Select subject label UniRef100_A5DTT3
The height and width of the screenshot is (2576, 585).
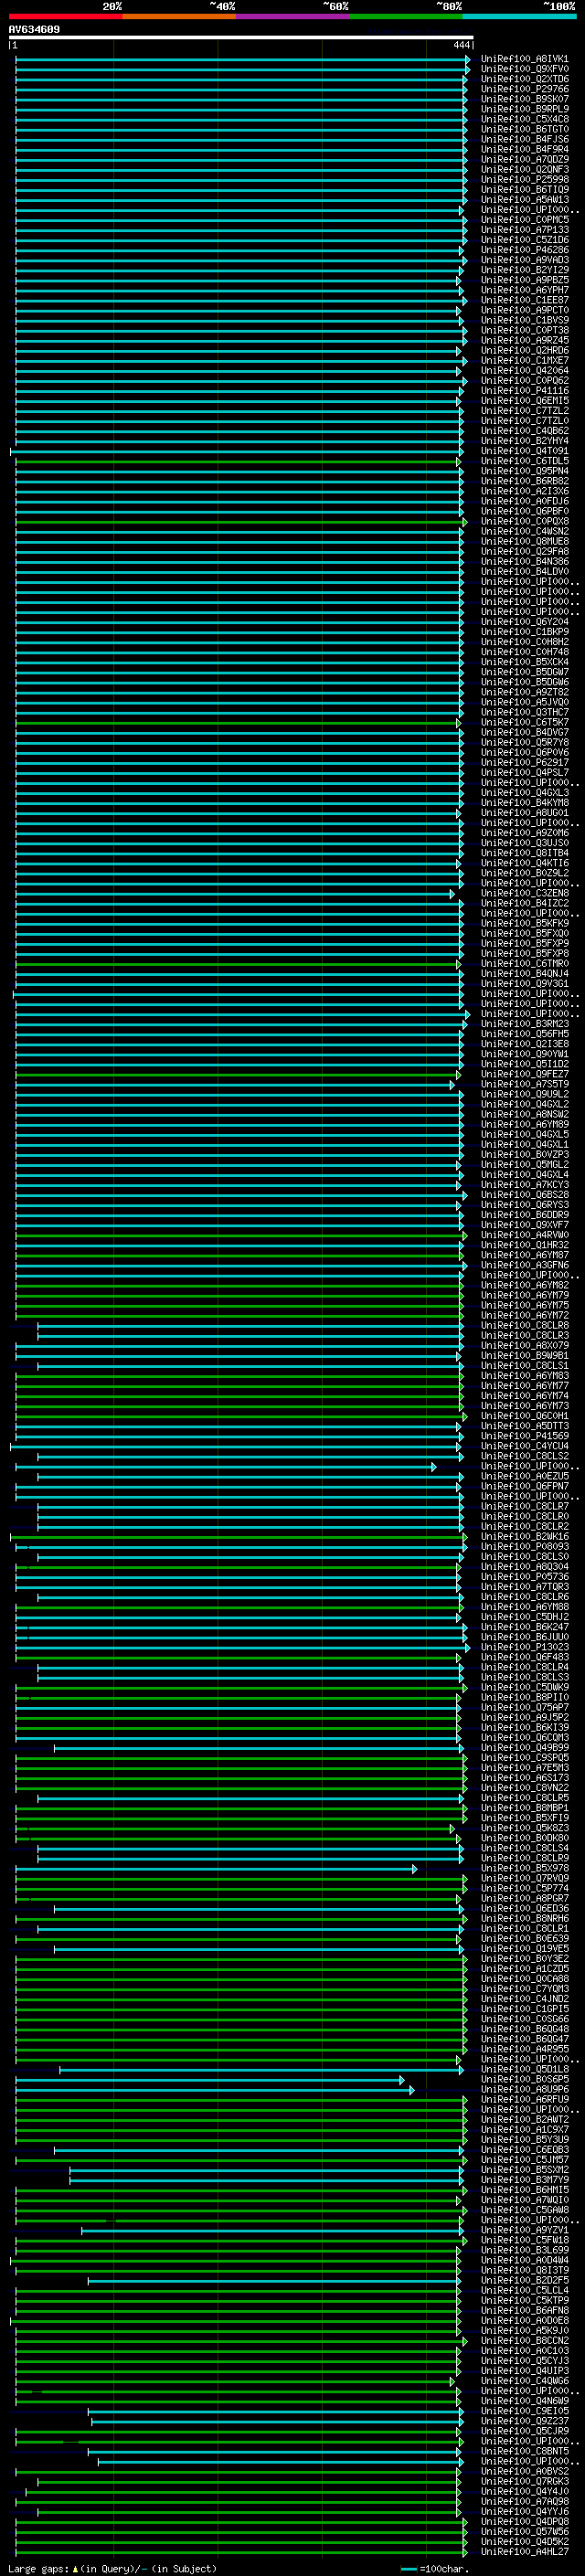(524, 1426)
